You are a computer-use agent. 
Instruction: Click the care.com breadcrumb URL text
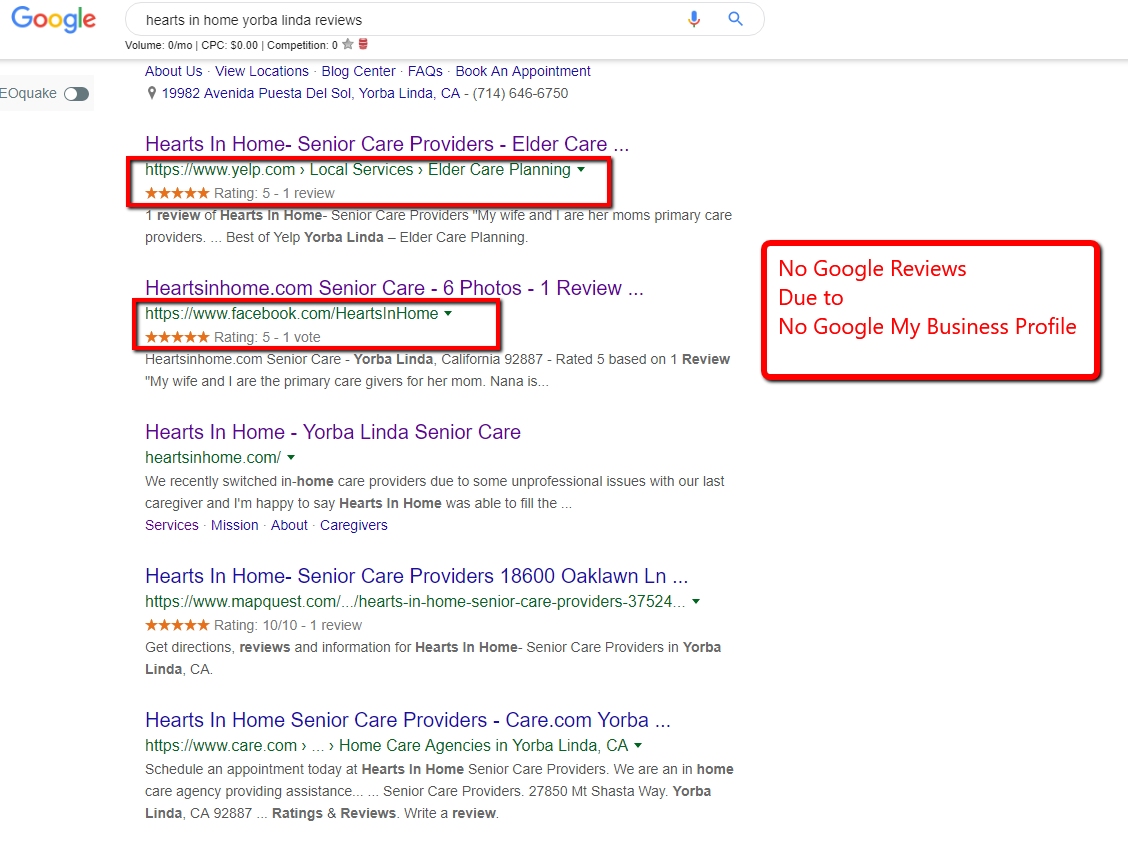pos(386,746)
